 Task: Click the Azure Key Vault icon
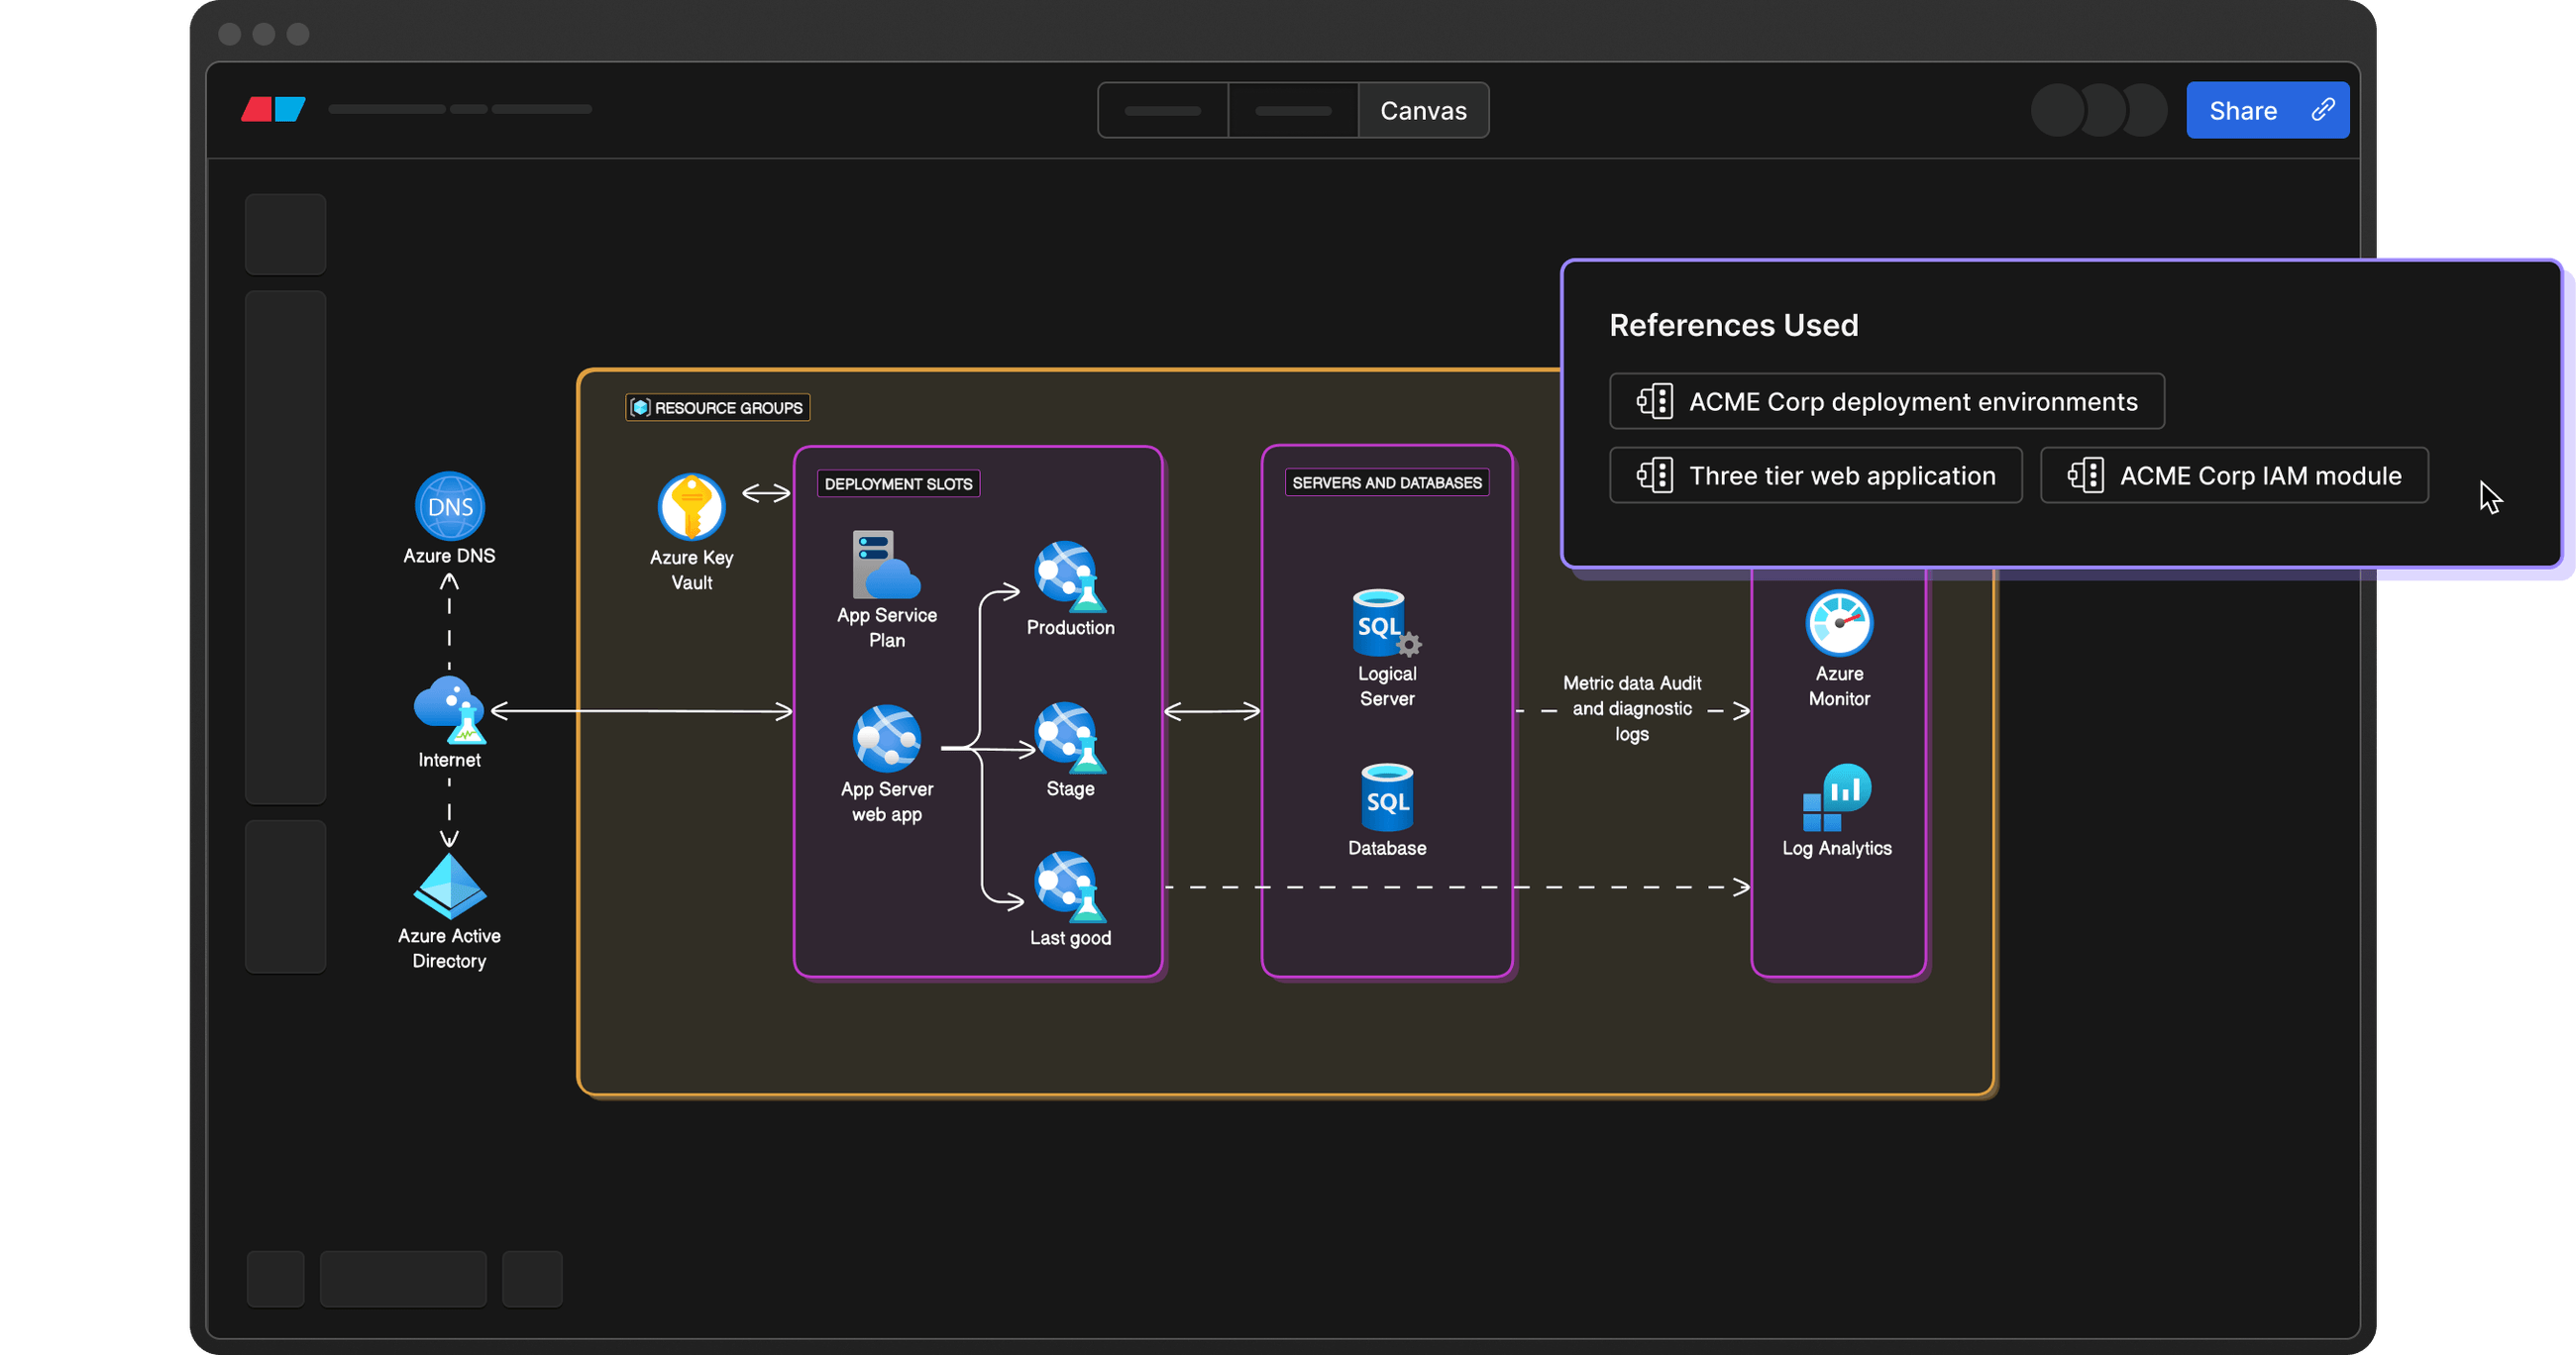(691, 506)
